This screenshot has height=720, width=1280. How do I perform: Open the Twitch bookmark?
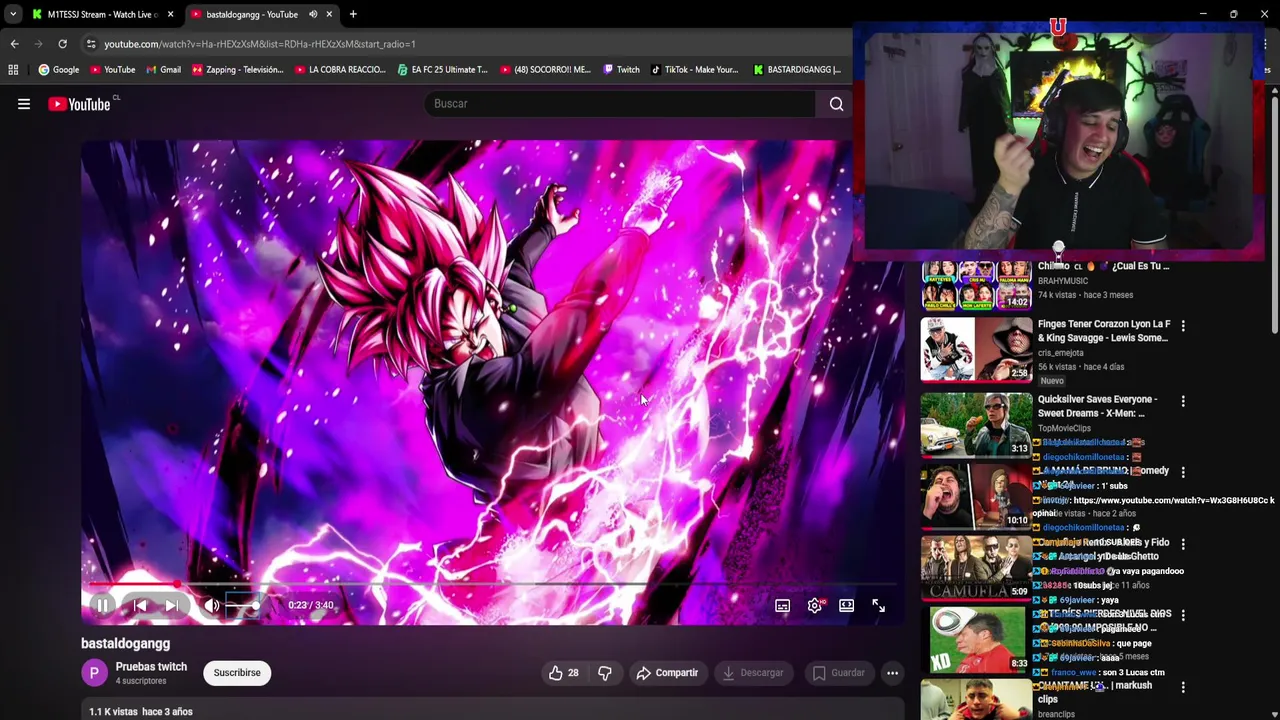tap(621, 70)
